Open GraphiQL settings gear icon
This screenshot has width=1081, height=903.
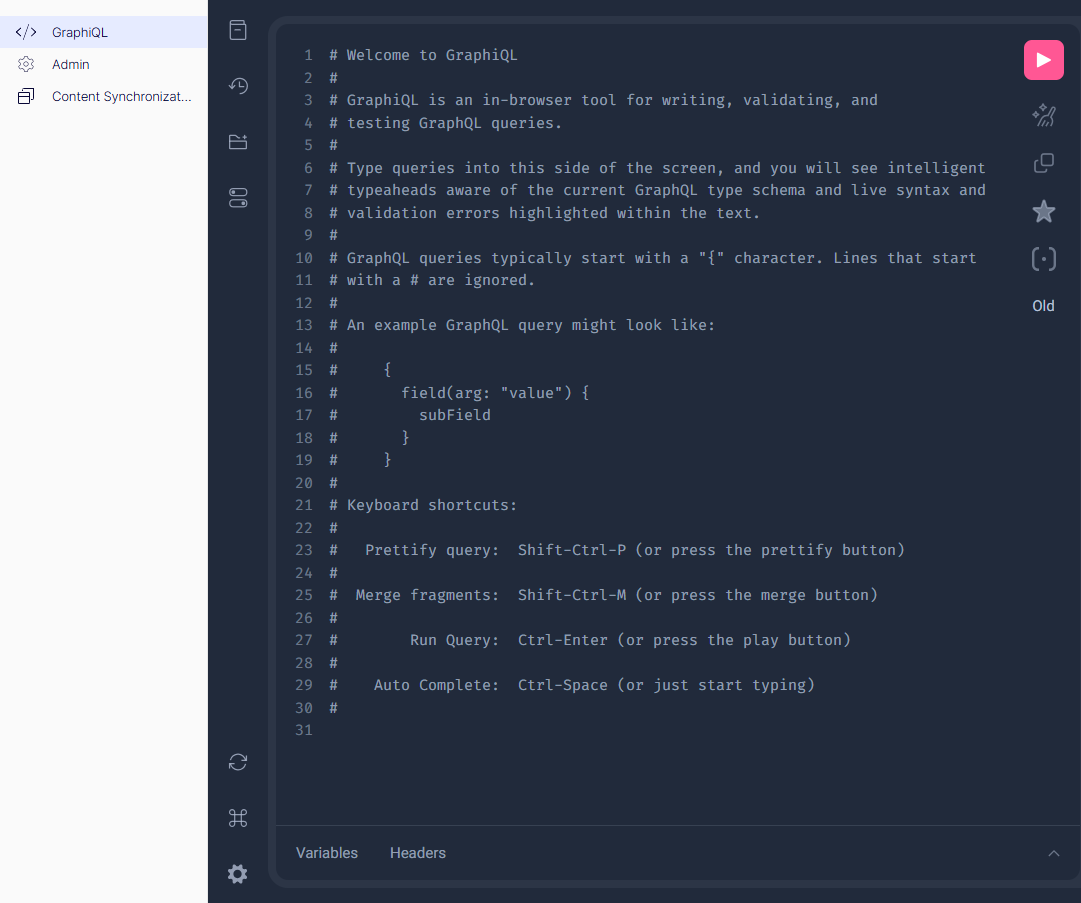(x=238, y=874)
